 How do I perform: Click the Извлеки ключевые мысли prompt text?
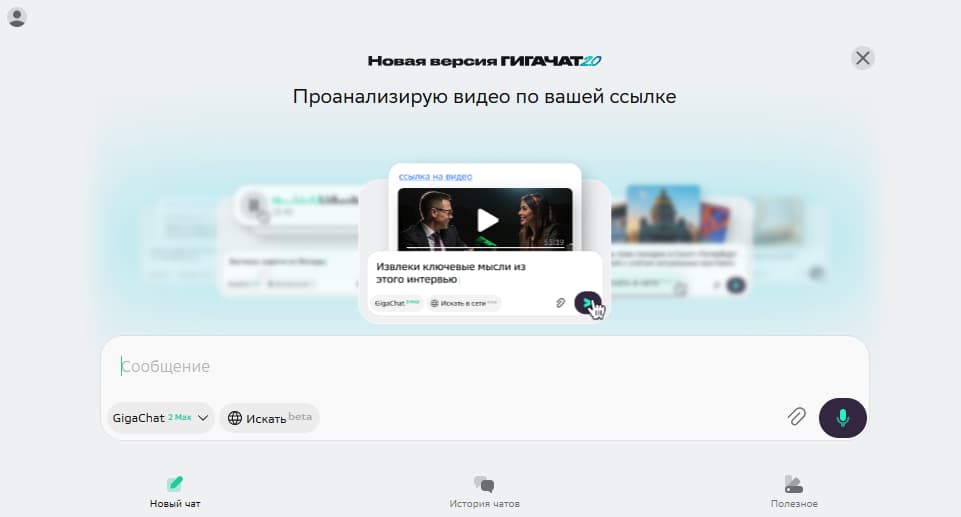point(450,273)
